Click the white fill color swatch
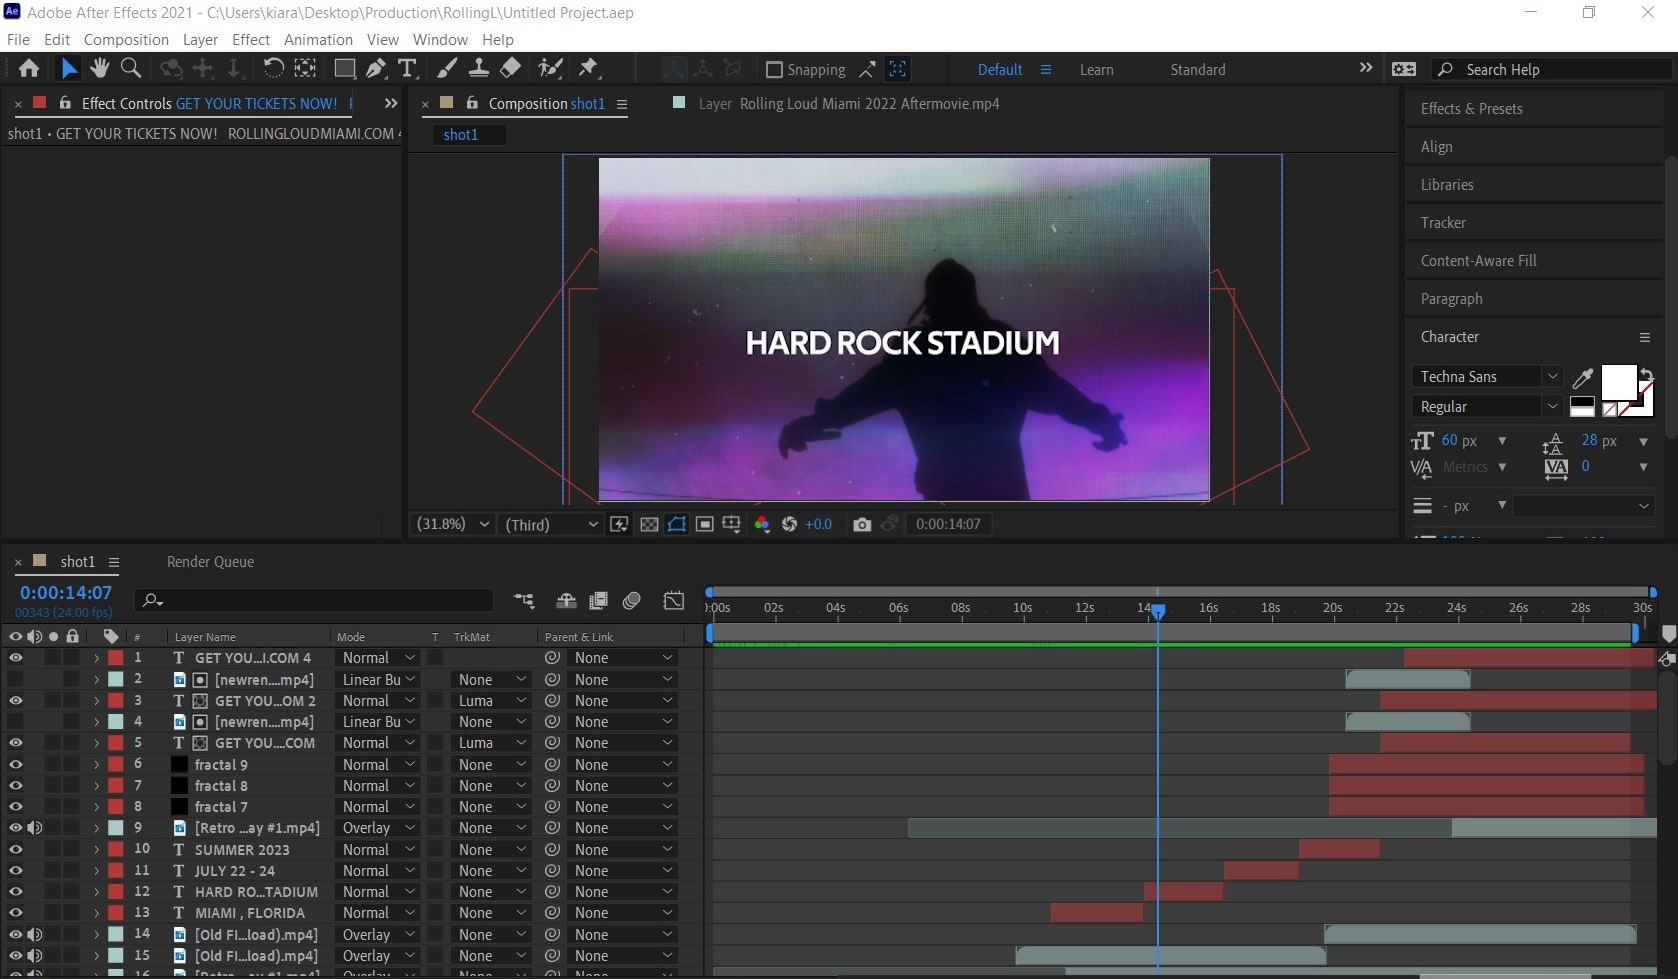Viewport: 1678px width, 979px height. click(1618, 381)
